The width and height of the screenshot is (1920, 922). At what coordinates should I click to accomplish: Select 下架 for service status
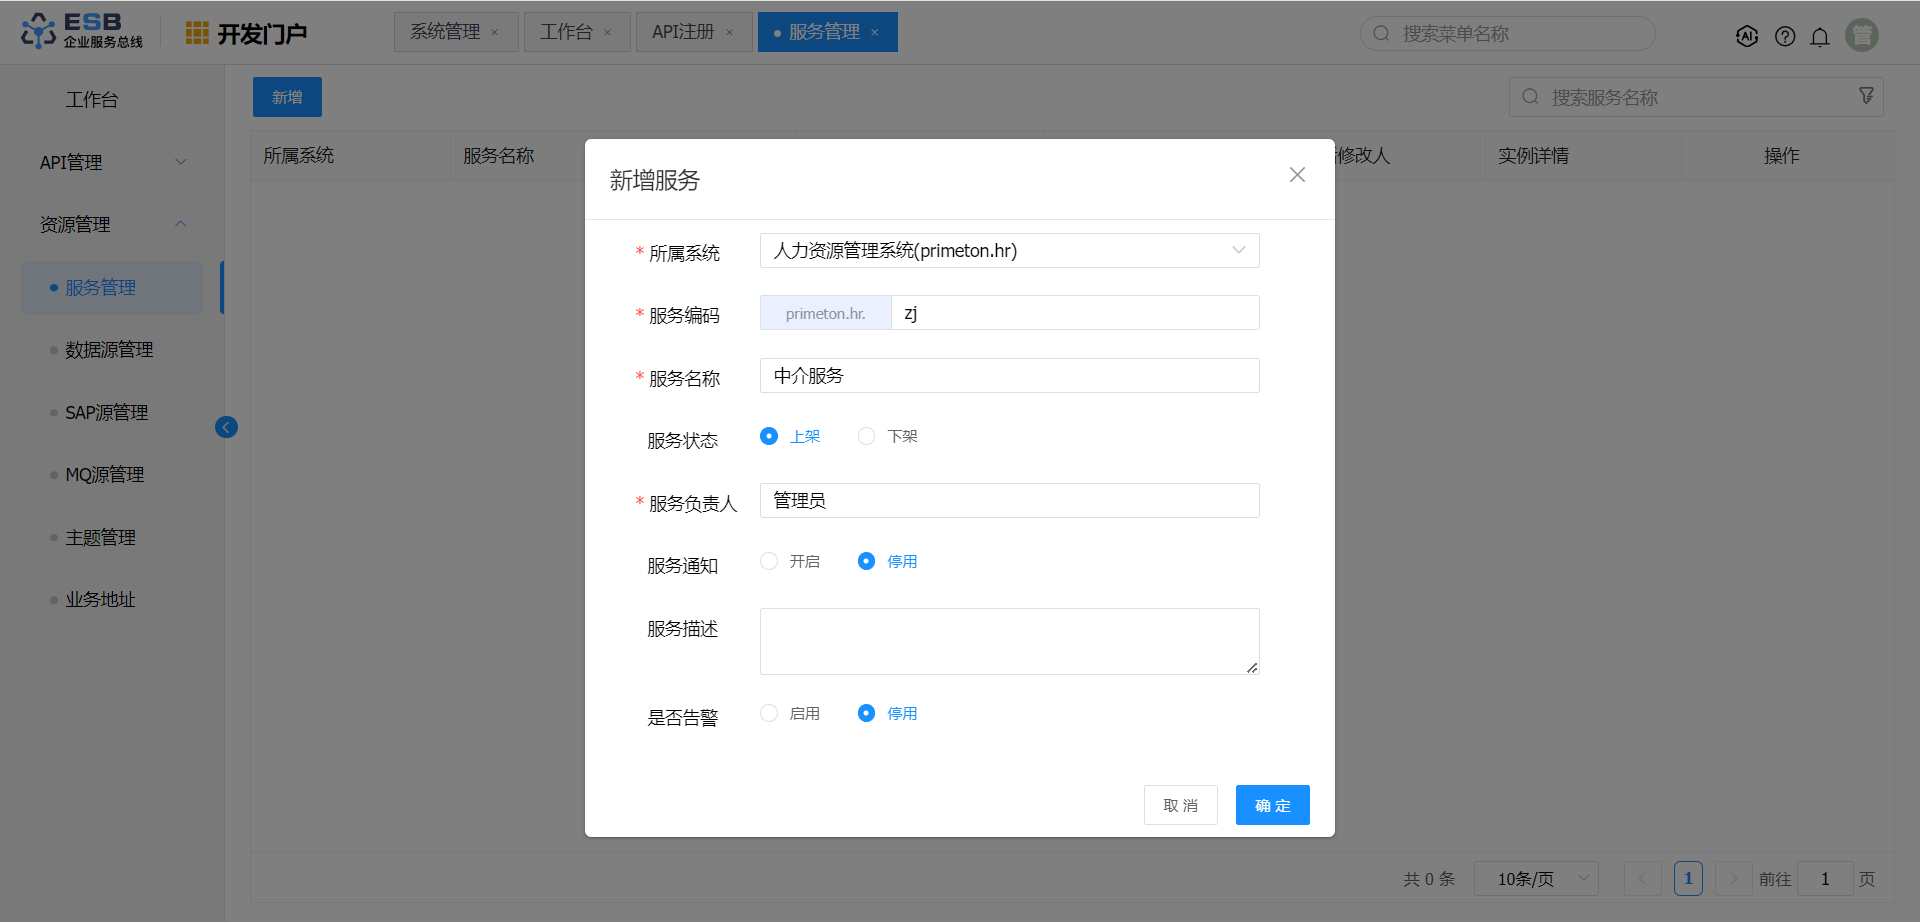867,436
